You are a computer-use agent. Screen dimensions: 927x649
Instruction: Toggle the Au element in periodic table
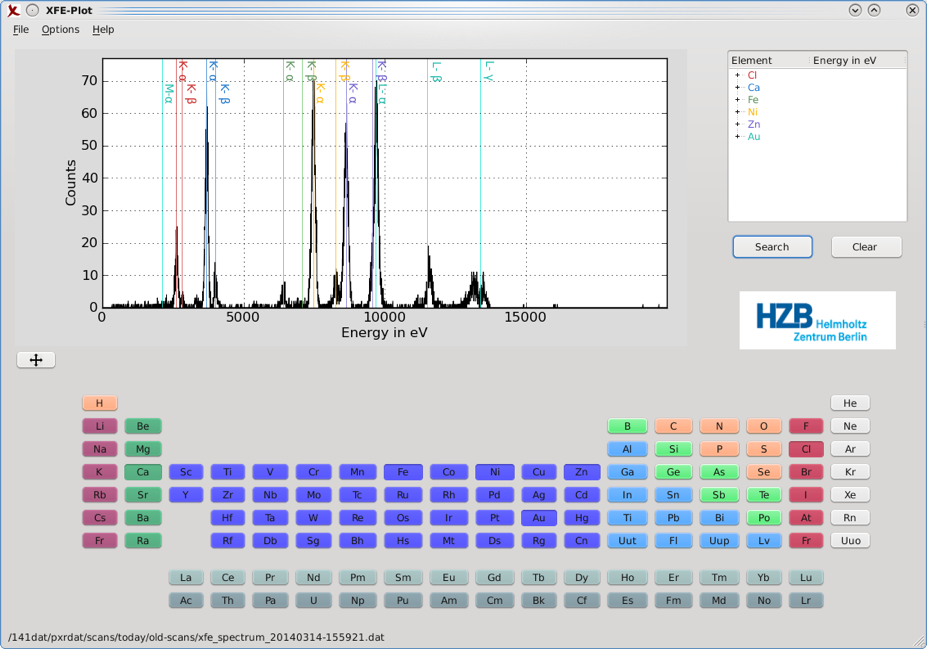(539, 518)
